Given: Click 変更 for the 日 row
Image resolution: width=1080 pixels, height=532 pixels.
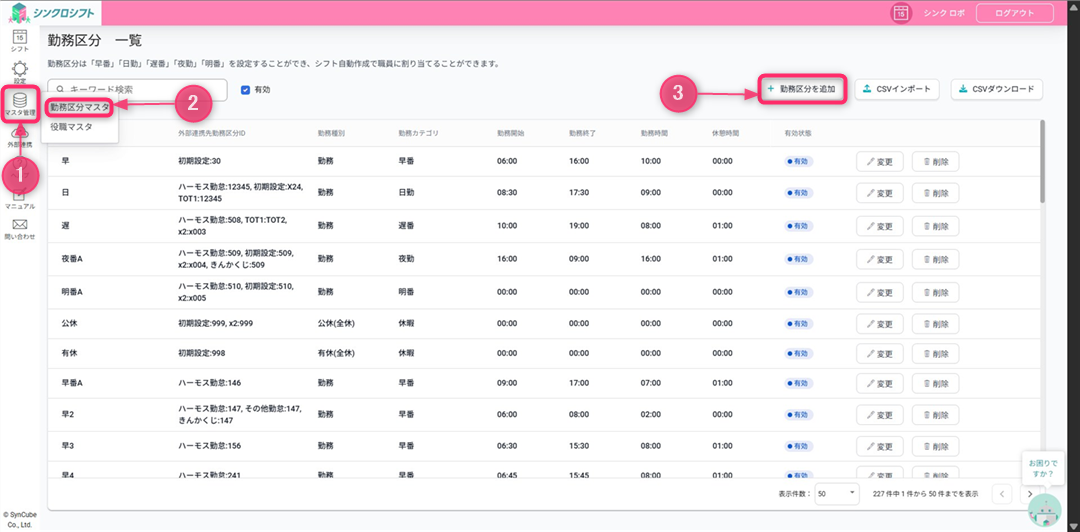Looking at the screenshot, I should point(880,193).
